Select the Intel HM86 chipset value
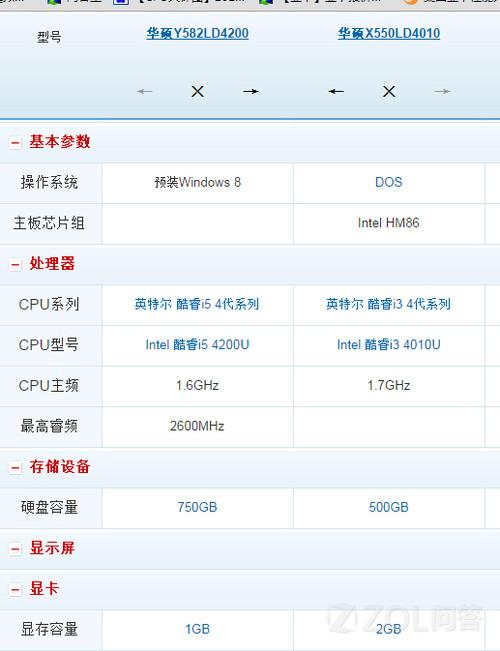Image resolution: width=500 pixels, height=651 pixels. click(x=389, y=223)
